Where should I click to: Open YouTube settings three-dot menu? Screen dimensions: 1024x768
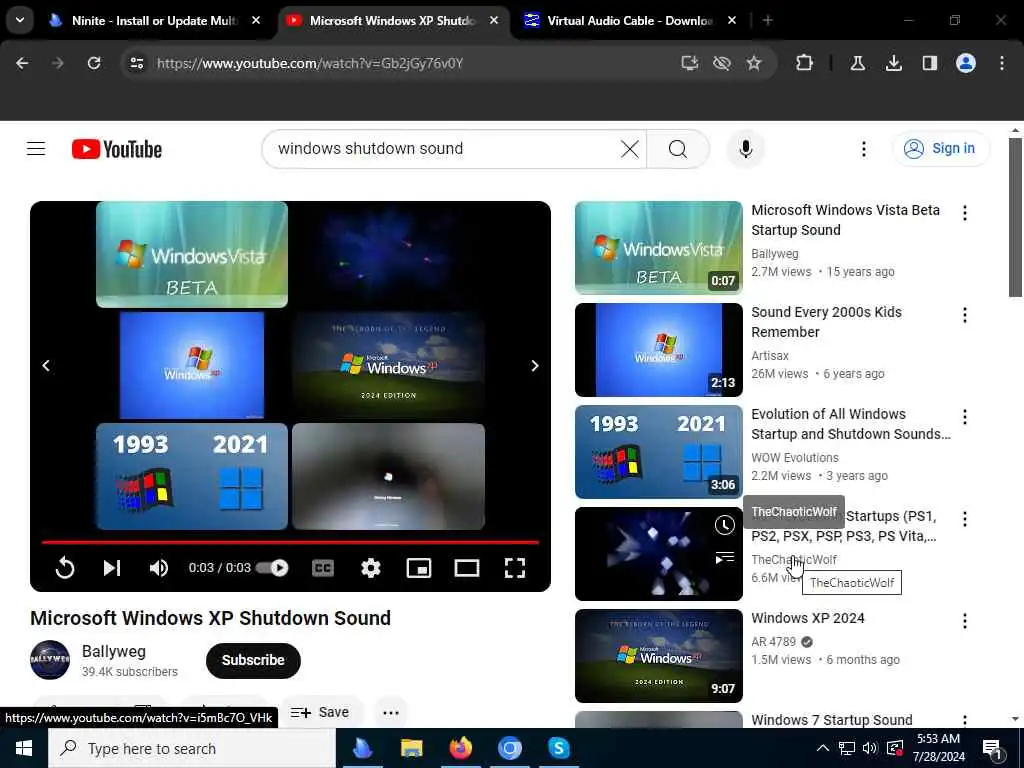863,149
